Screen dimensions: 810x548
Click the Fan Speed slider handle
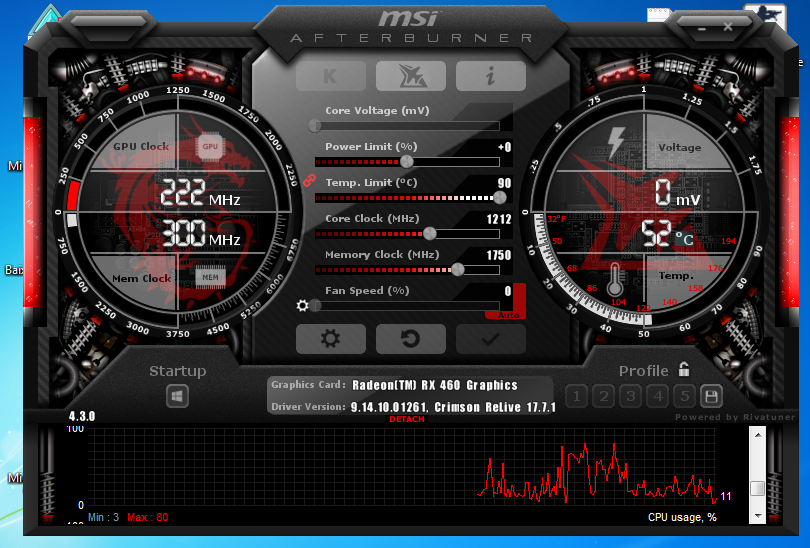click(316, 306)
